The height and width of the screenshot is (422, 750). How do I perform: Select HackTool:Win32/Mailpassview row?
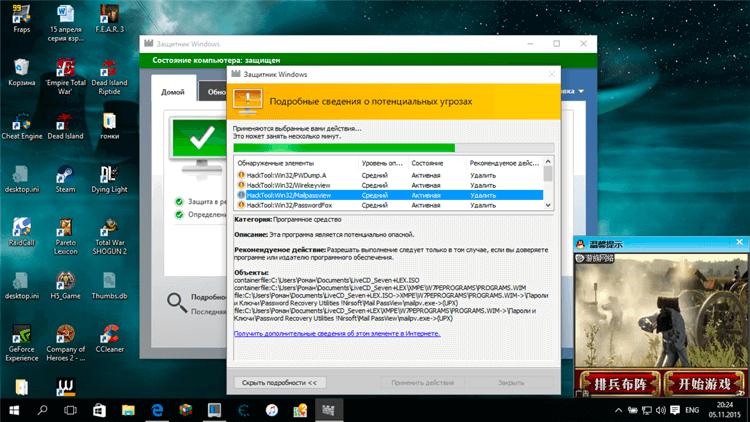(388, 195)
